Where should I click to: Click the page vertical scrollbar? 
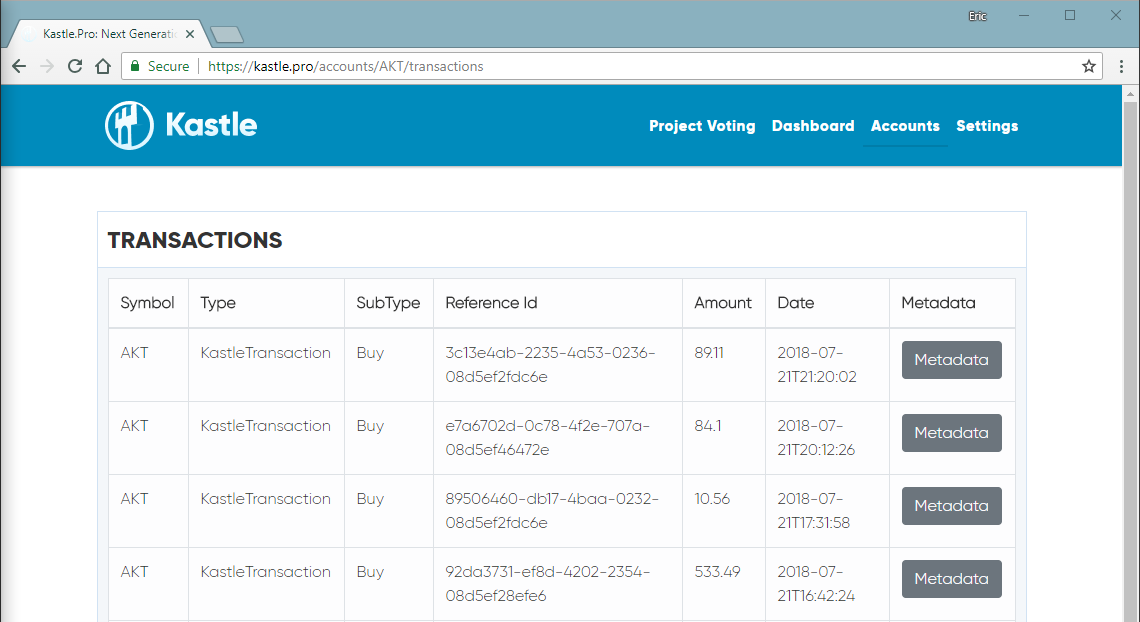click(1130, 360)
